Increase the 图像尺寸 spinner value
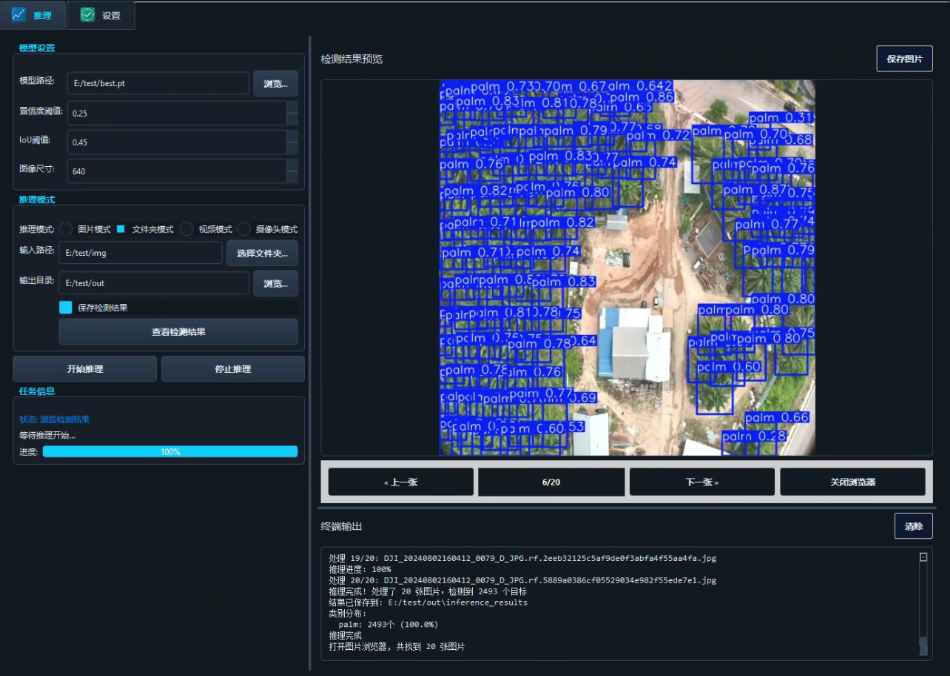Viewport: 950px width, 676px height. 292,165
